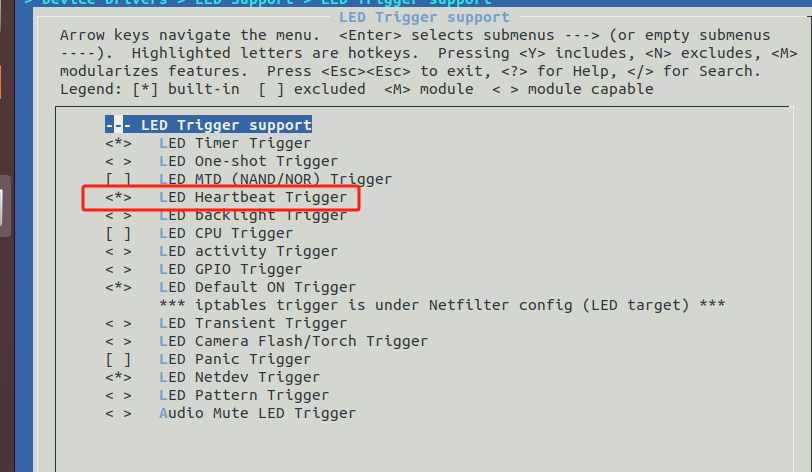The width and height of the screenshot is (812, 472).
Task: Toggle the LED GPIO Trigger state box
Action: [x=119, y=269]
